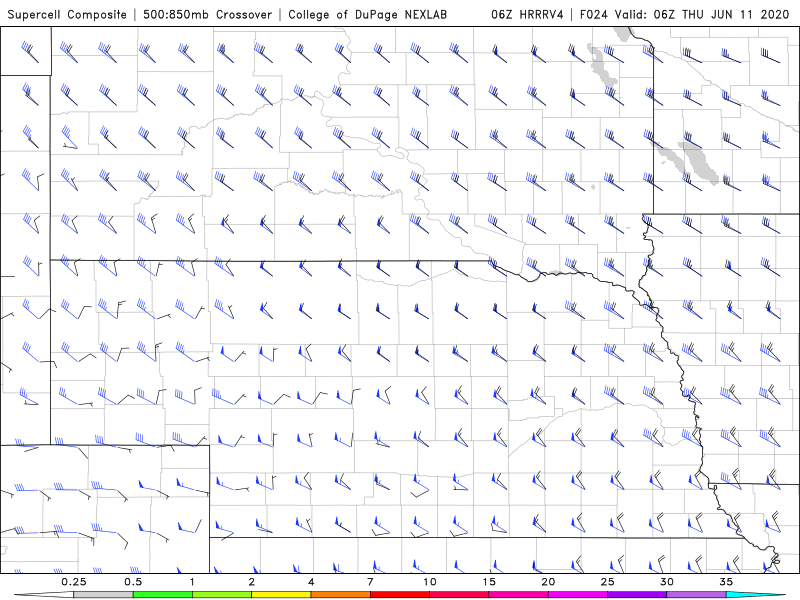
Task: Click legend value 35 on the color scale
Action: [x=726, y=582]
